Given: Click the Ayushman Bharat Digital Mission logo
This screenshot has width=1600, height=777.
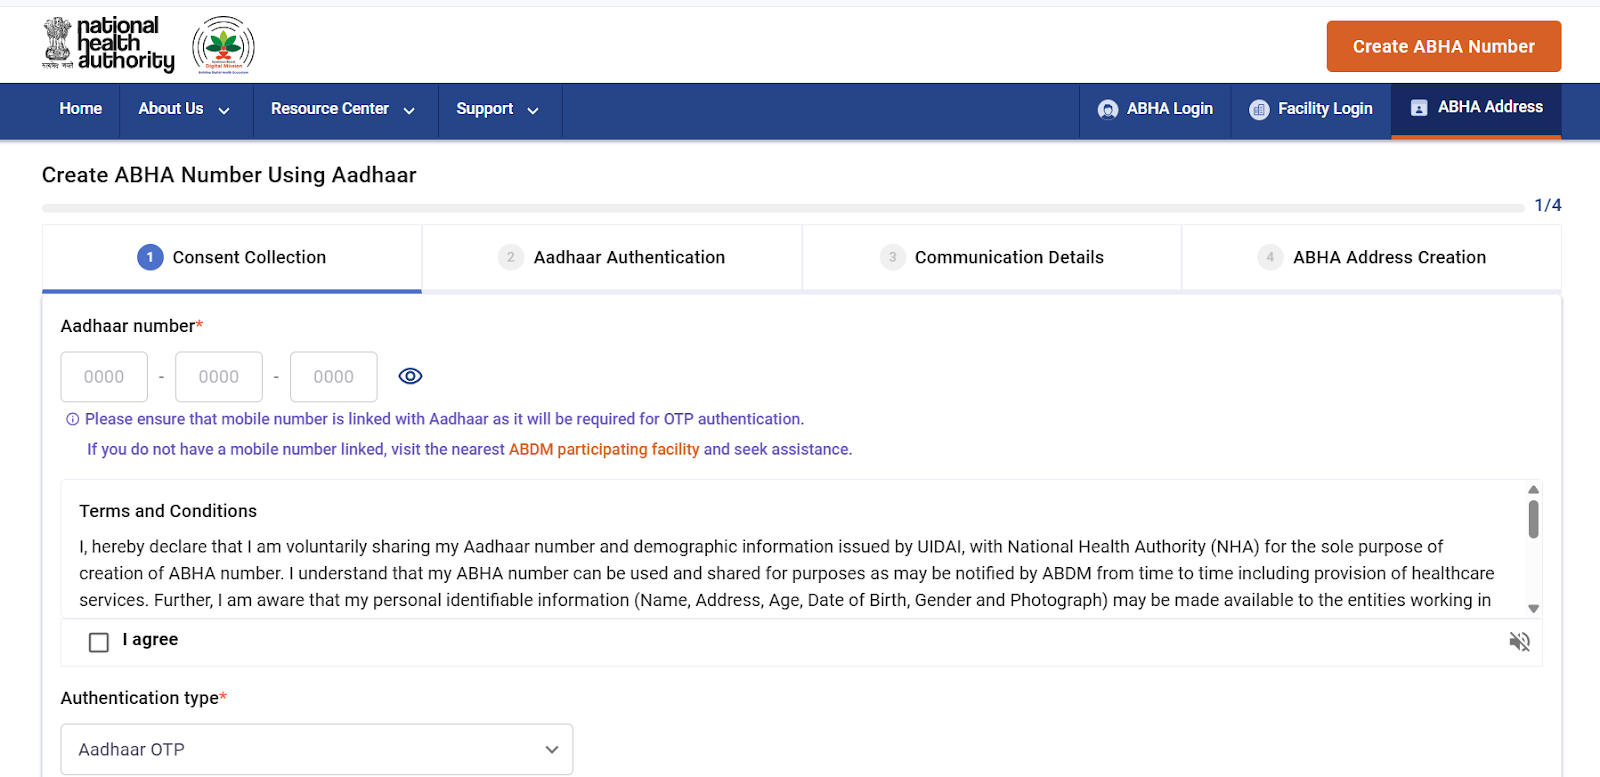Looking at the screenshot, I should [x=224, y=45].
